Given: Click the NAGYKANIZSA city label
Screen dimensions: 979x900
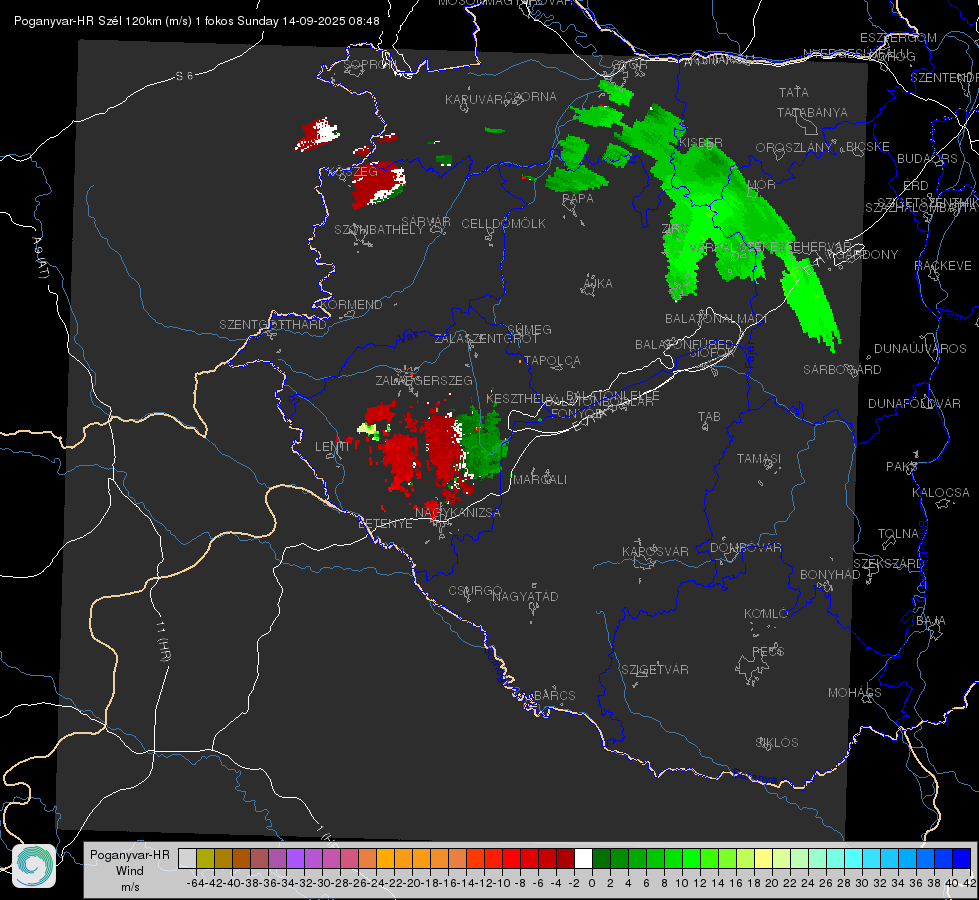Looking at the screenshot, I should click(x=458, y=513).
